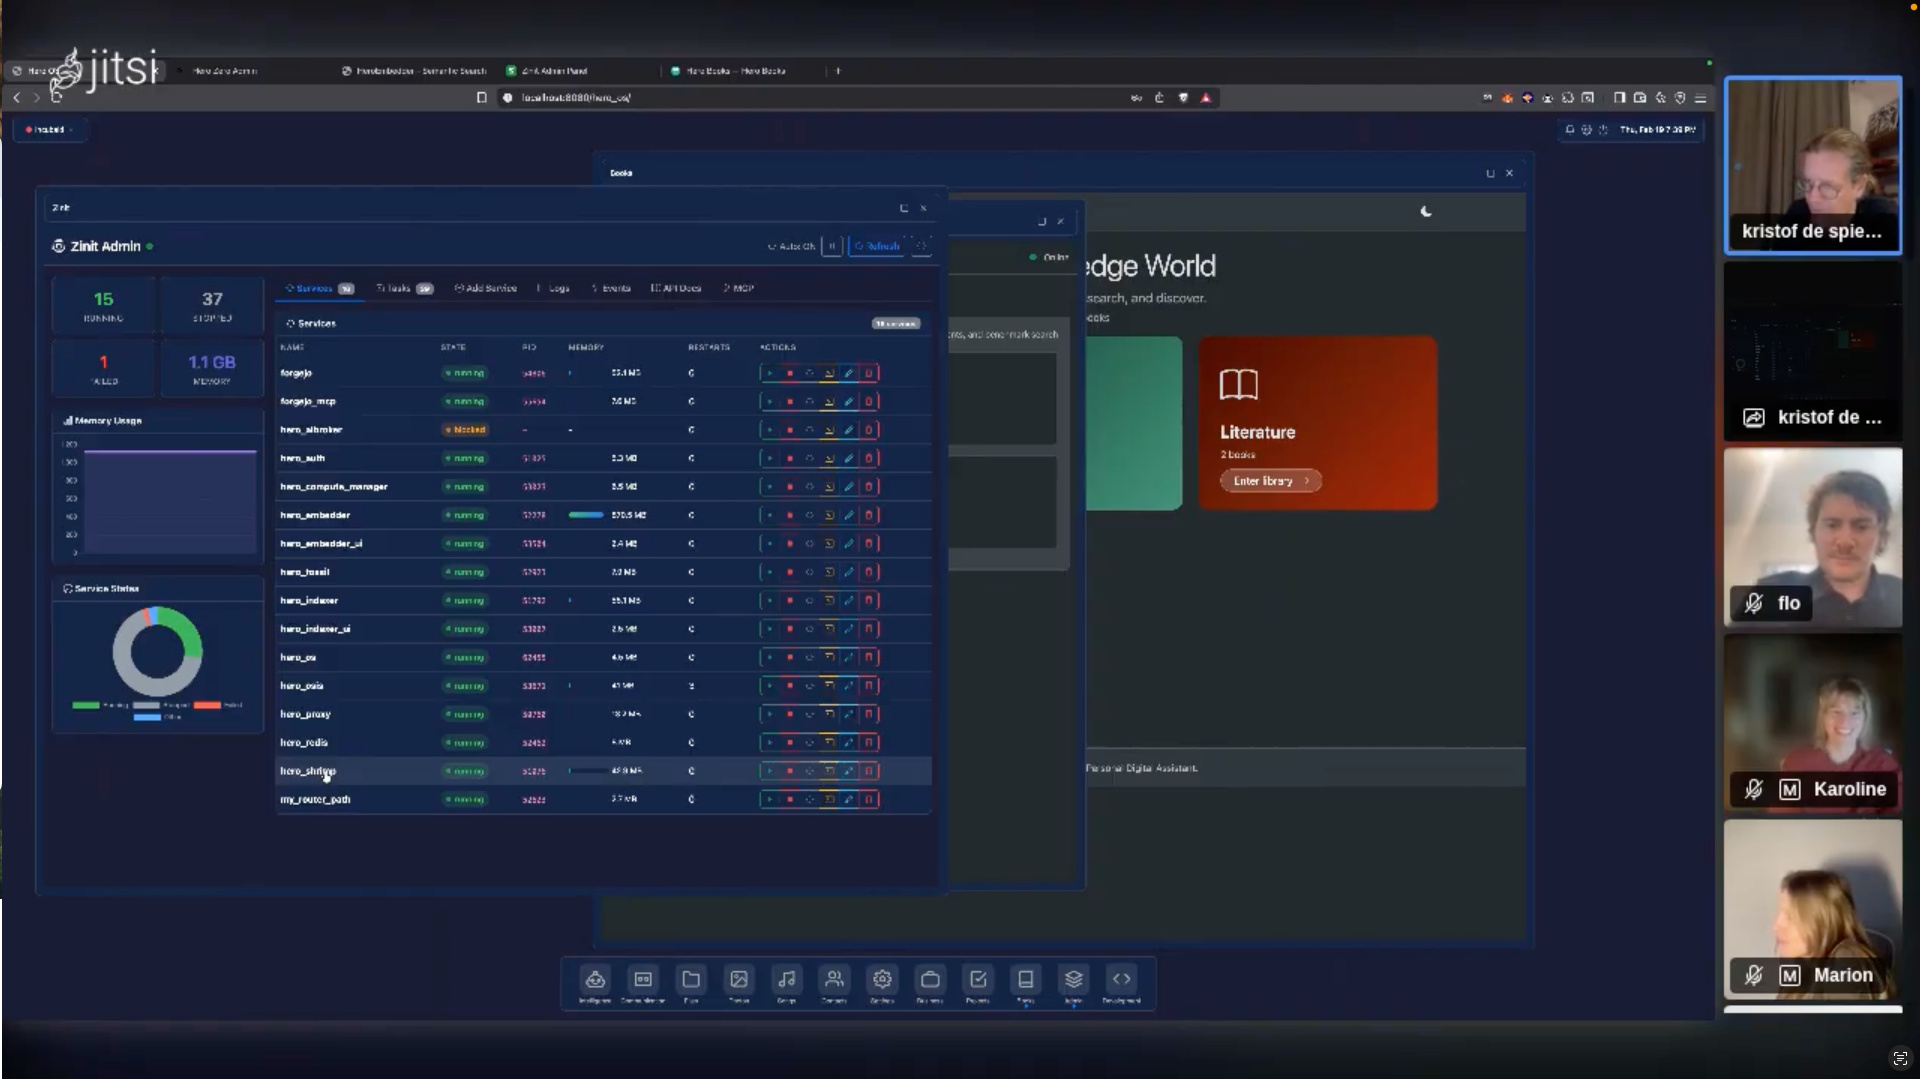Open a new browser tab
The width and height of the screenshot is (1920, 1079).
pyautogui.click(x=838, y=71)
